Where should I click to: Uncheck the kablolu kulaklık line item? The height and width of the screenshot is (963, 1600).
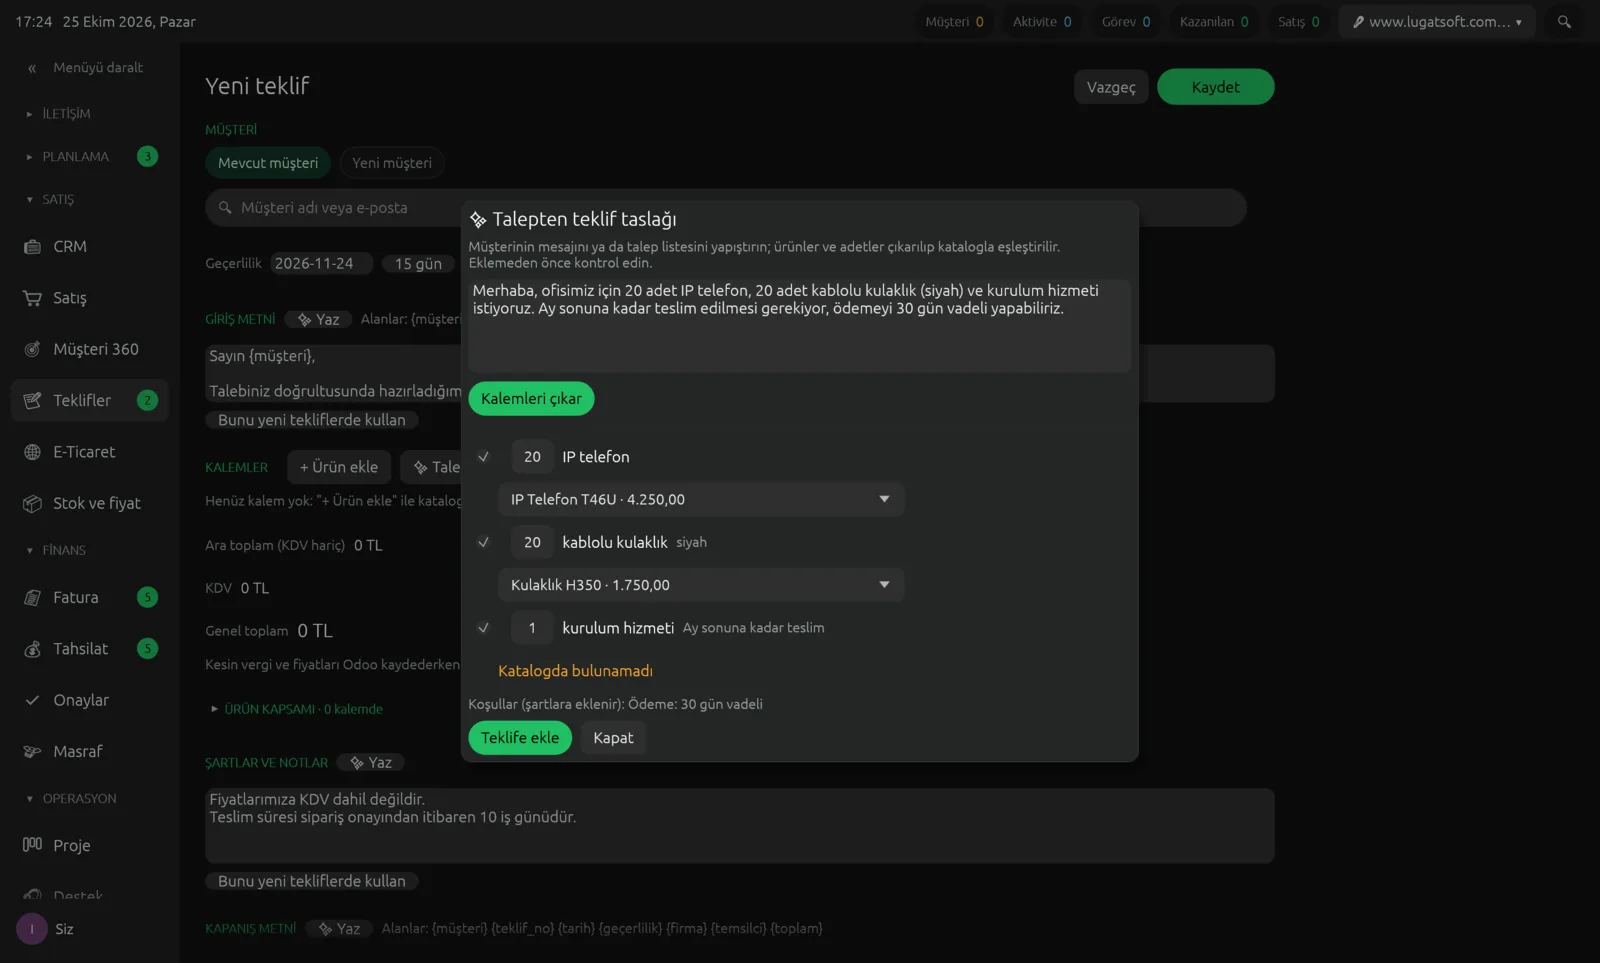483,542
